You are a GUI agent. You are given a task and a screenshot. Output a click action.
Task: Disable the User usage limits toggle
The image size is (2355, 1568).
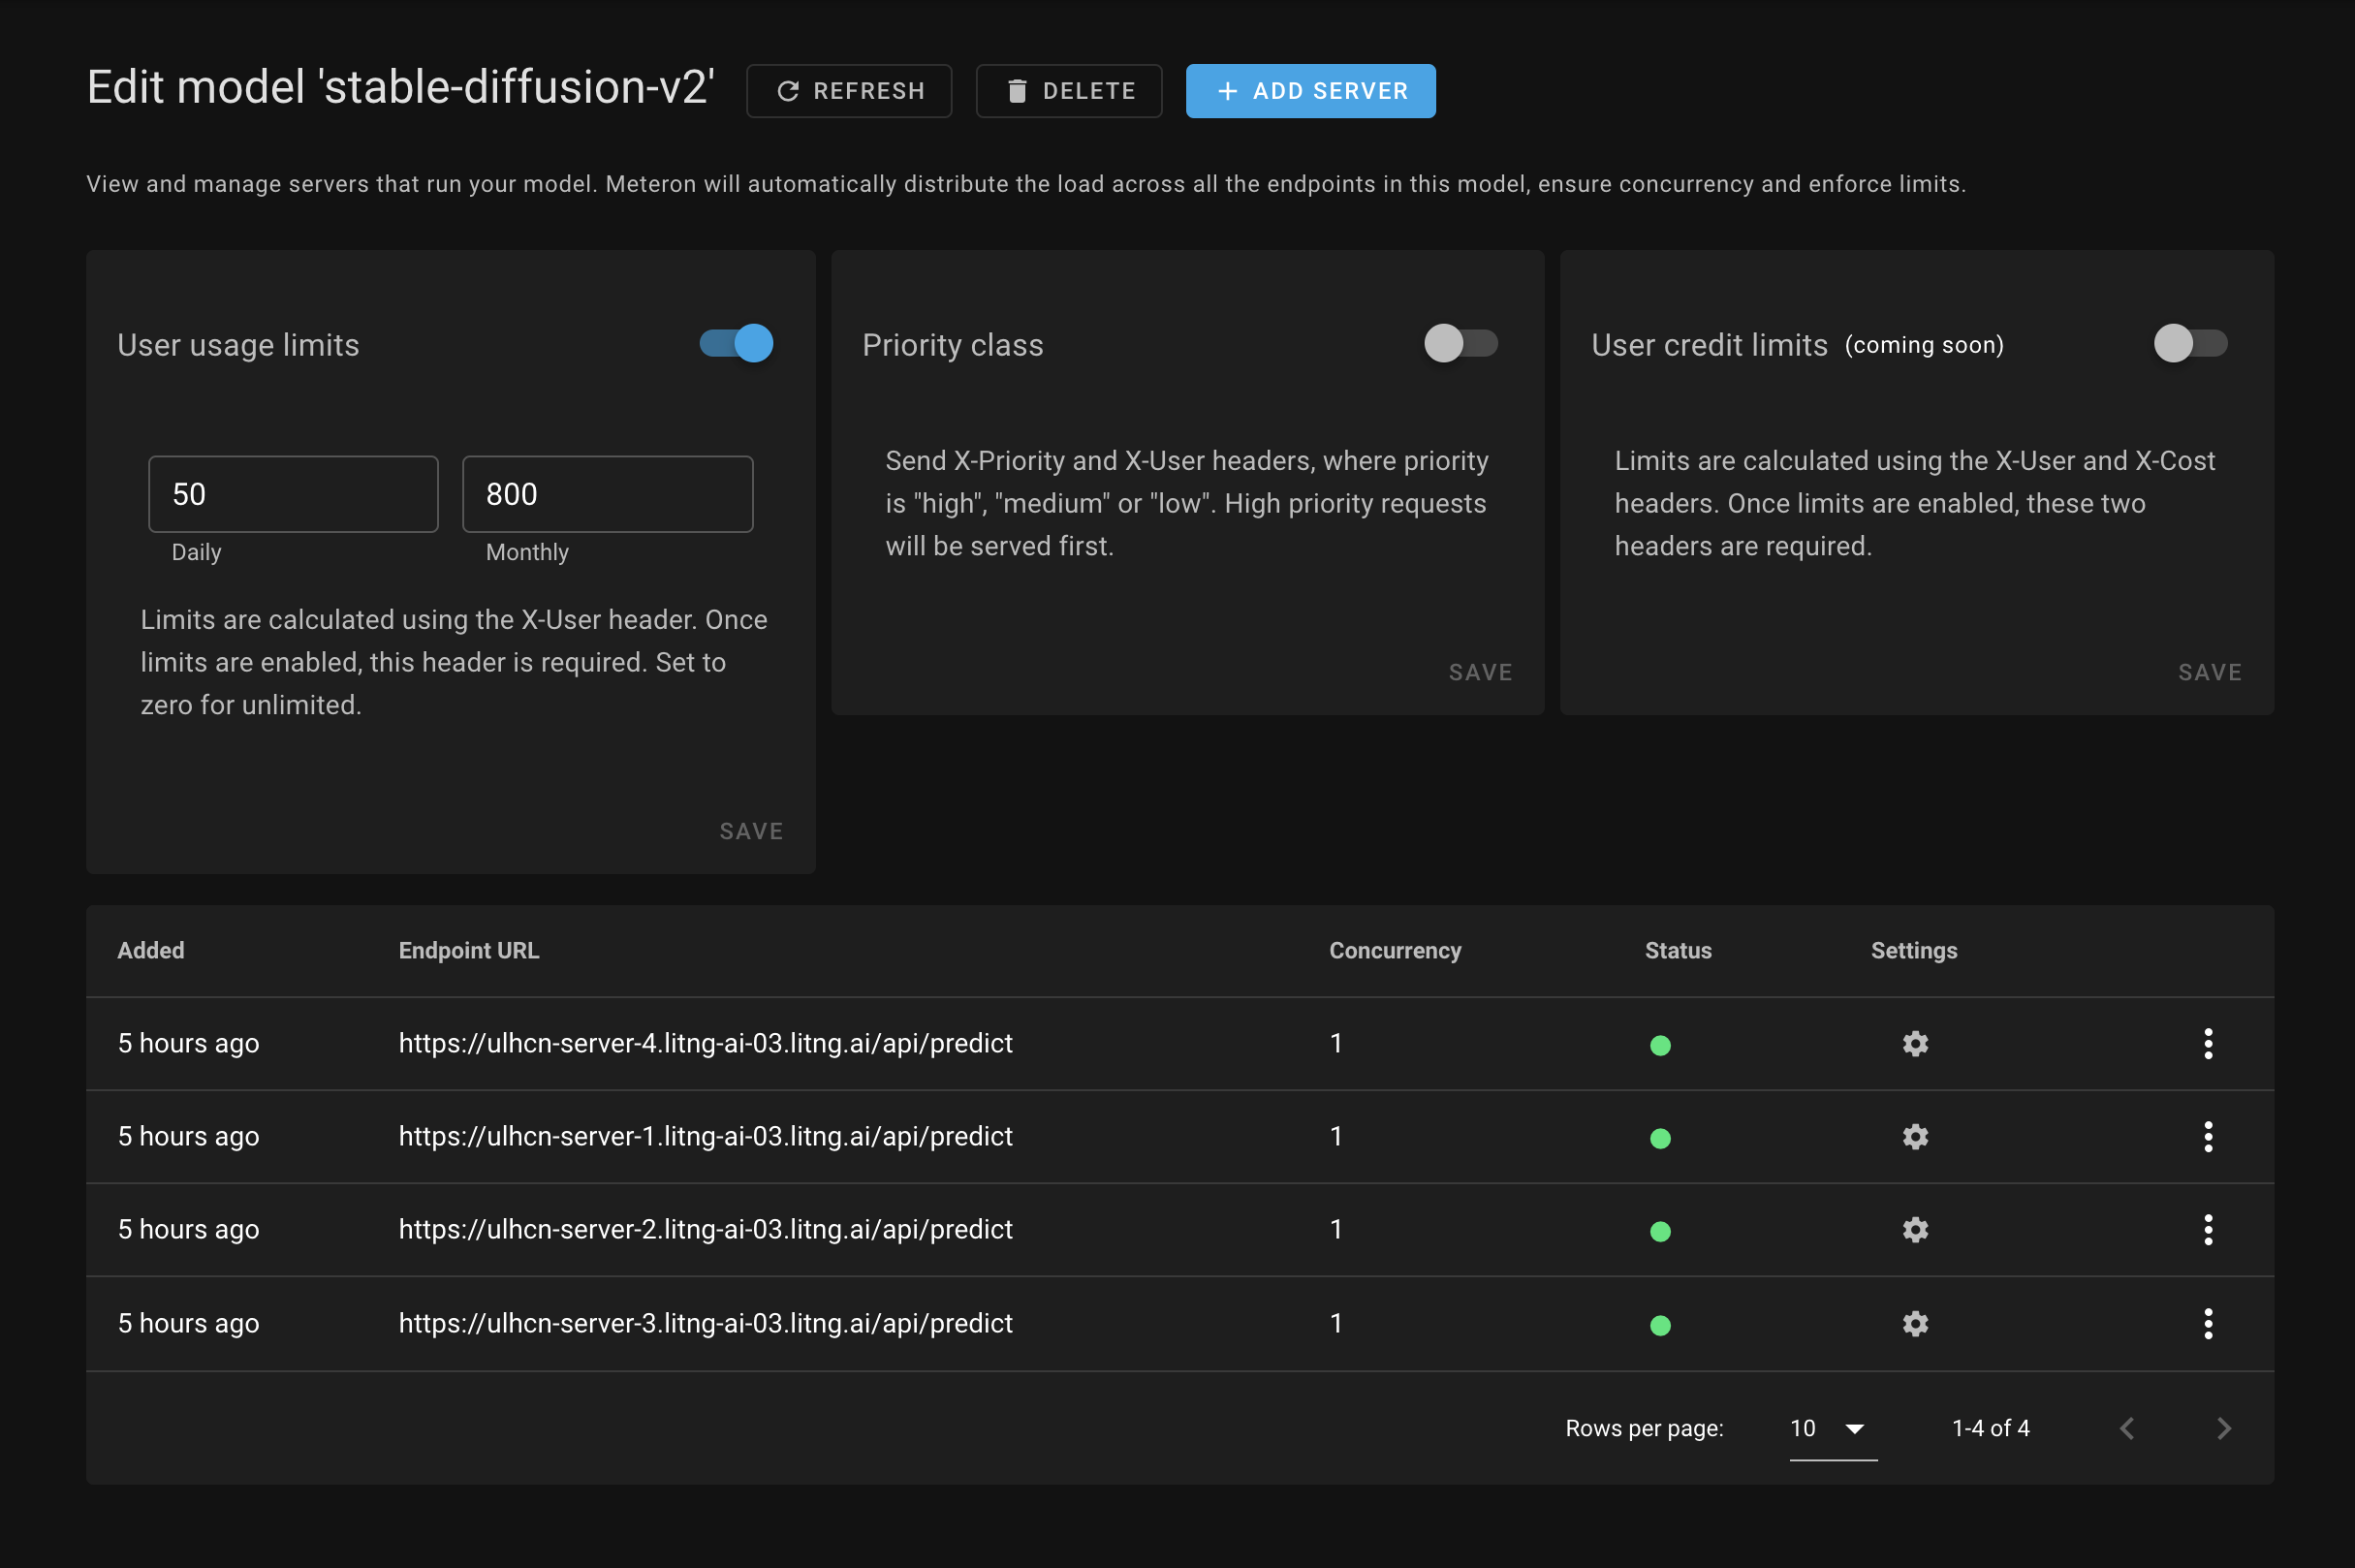point(737,344)
